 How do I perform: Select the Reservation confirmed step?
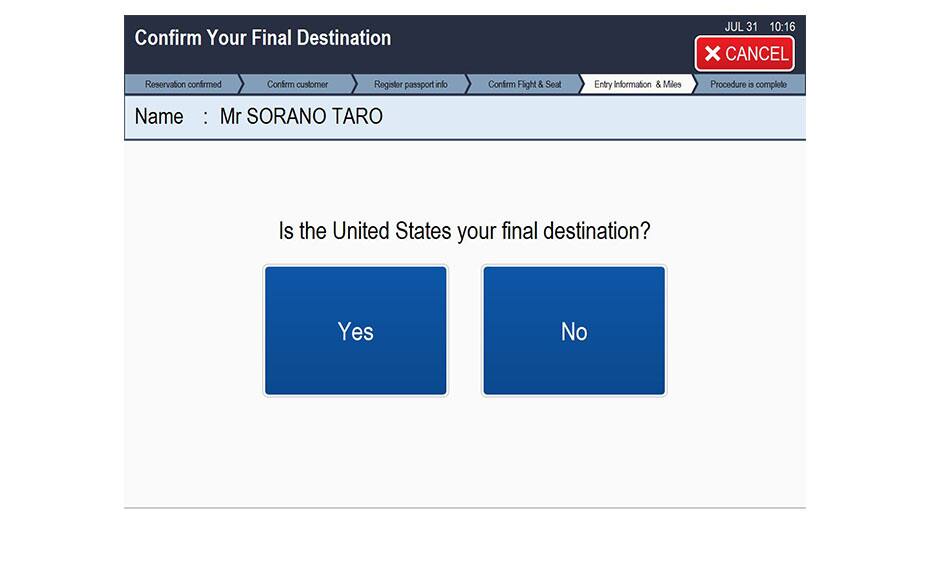click(183, 85)
